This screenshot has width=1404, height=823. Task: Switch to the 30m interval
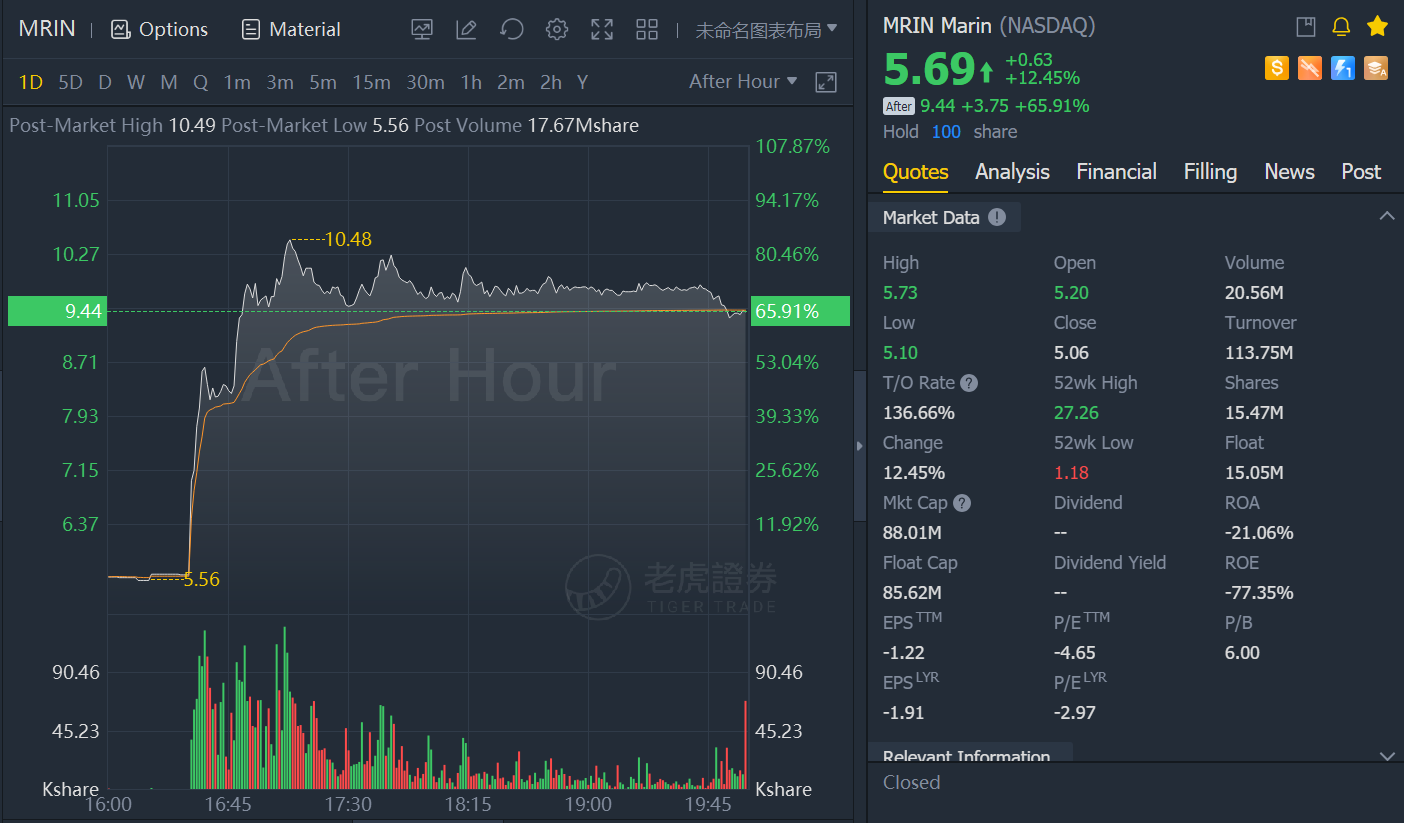[x=425, y=82]
